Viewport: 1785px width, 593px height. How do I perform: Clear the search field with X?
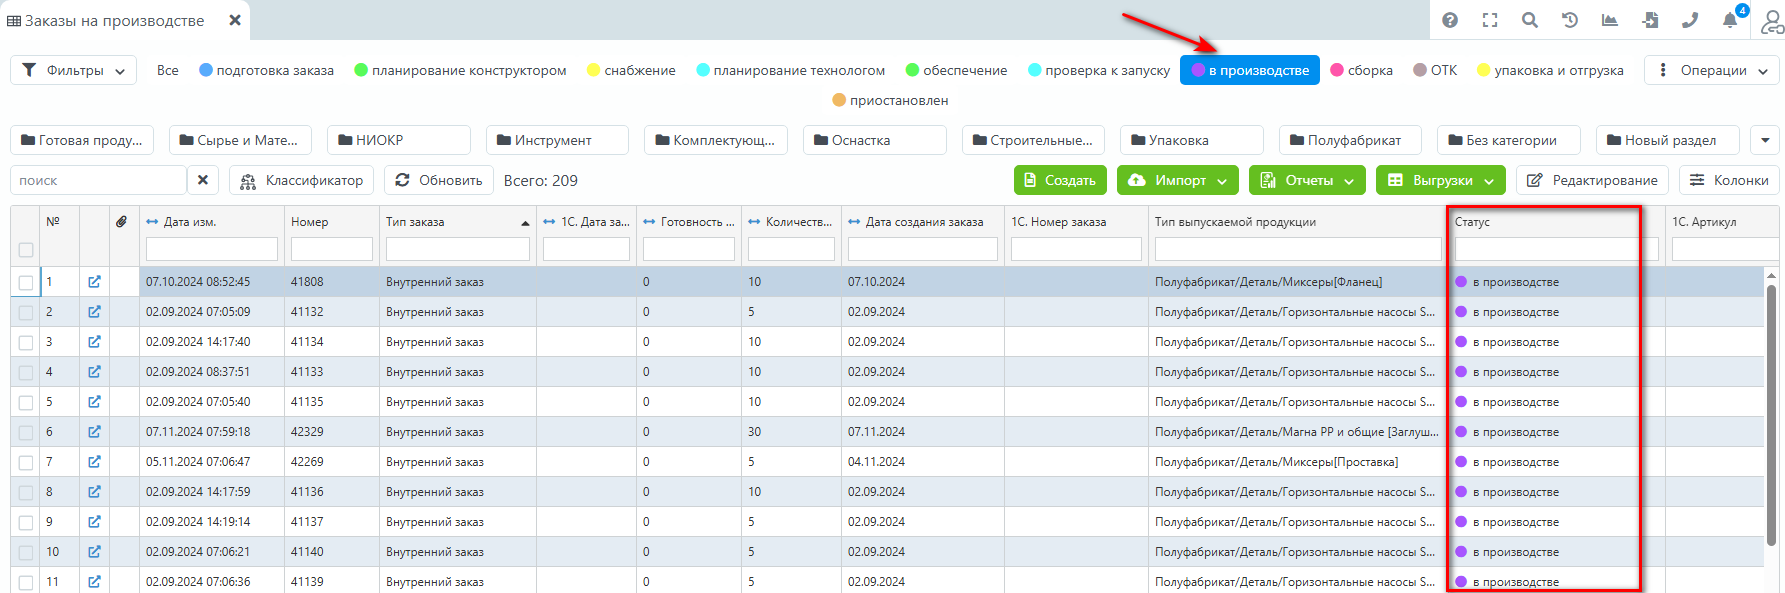tap(203, 180)
